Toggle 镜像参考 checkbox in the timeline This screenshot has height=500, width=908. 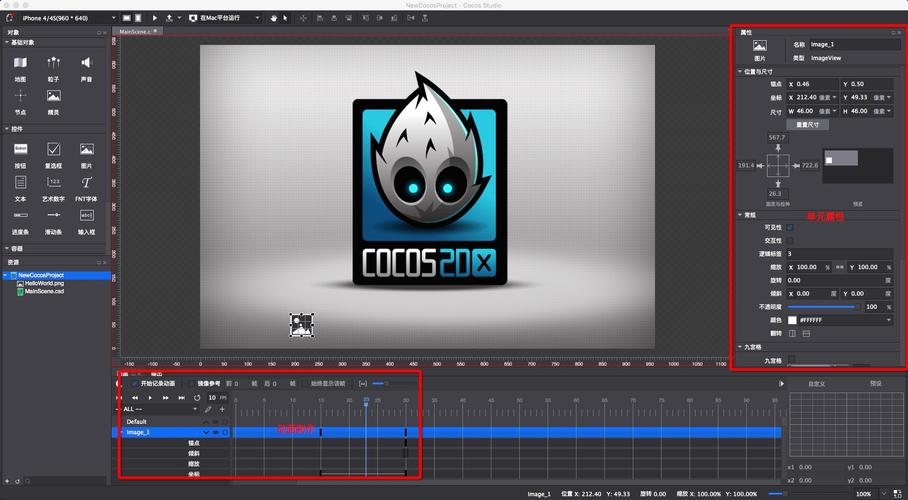(x=192, y=384)
